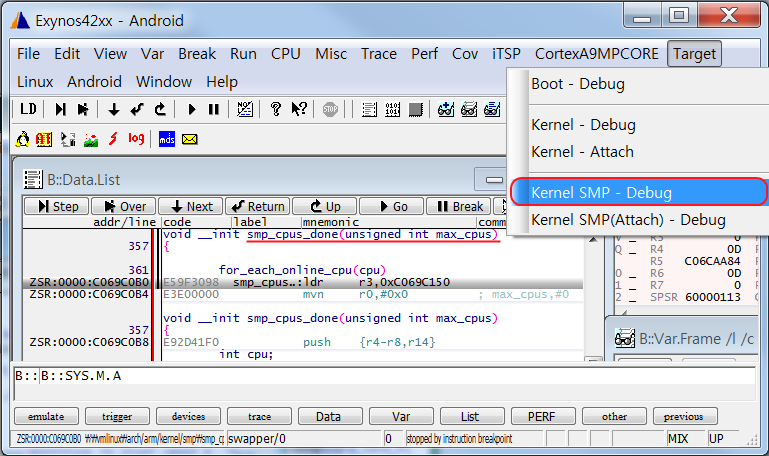This screenshot has width=769, height=456.
Task: Click the yellow envelope toolbar icon
Action: (x=189, y=139)
